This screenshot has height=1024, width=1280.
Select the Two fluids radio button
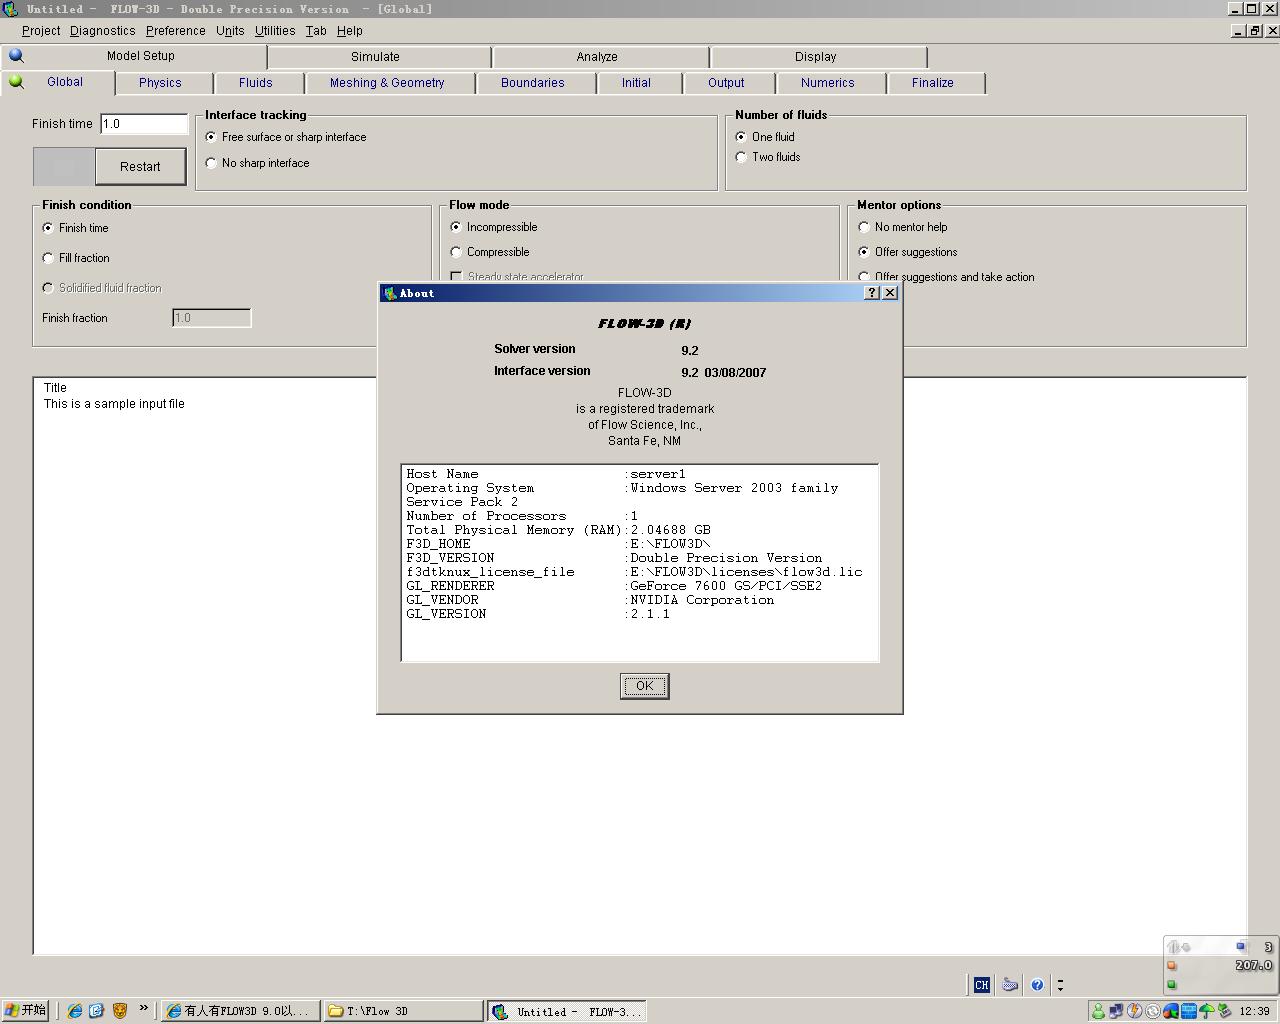(740, 157)
